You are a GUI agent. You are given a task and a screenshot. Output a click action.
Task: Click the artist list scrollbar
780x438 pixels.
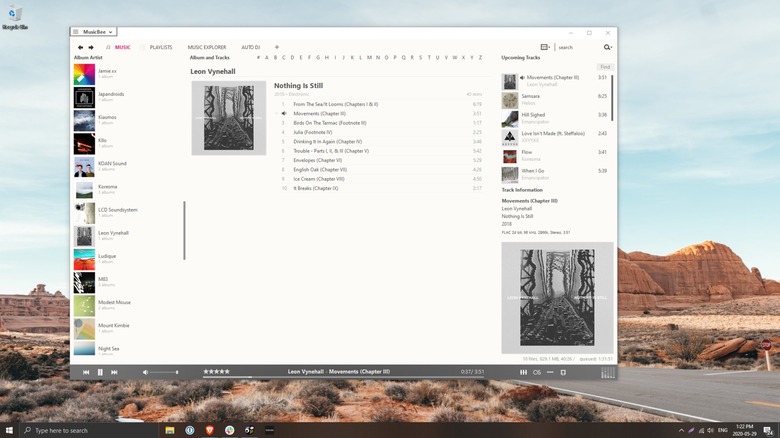(x=184, y=230)
